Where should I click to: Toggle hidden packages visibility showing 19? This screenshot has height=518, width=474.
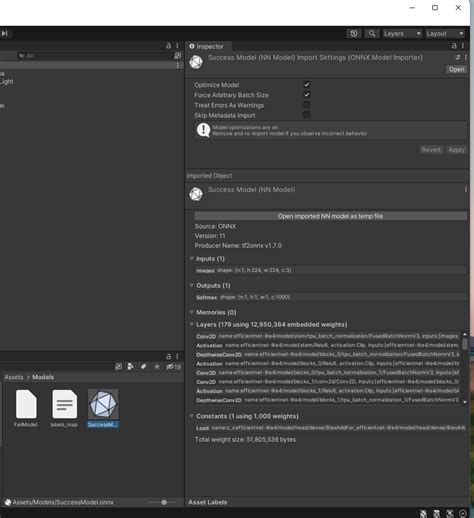click(174, 367)
